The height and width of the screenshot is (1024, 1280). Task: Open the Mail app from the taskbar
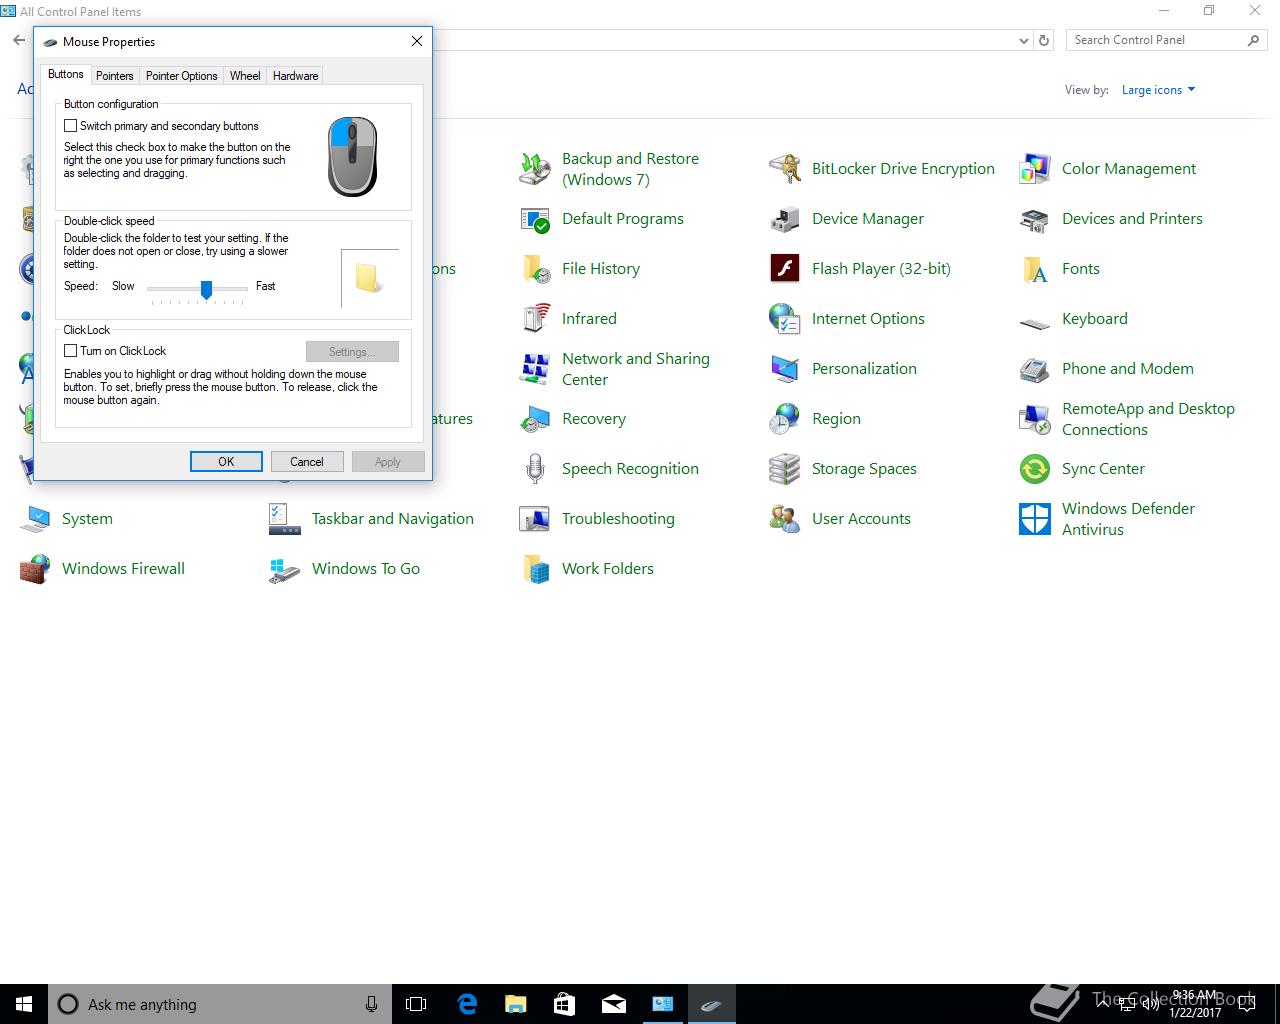pos(613,1004)
